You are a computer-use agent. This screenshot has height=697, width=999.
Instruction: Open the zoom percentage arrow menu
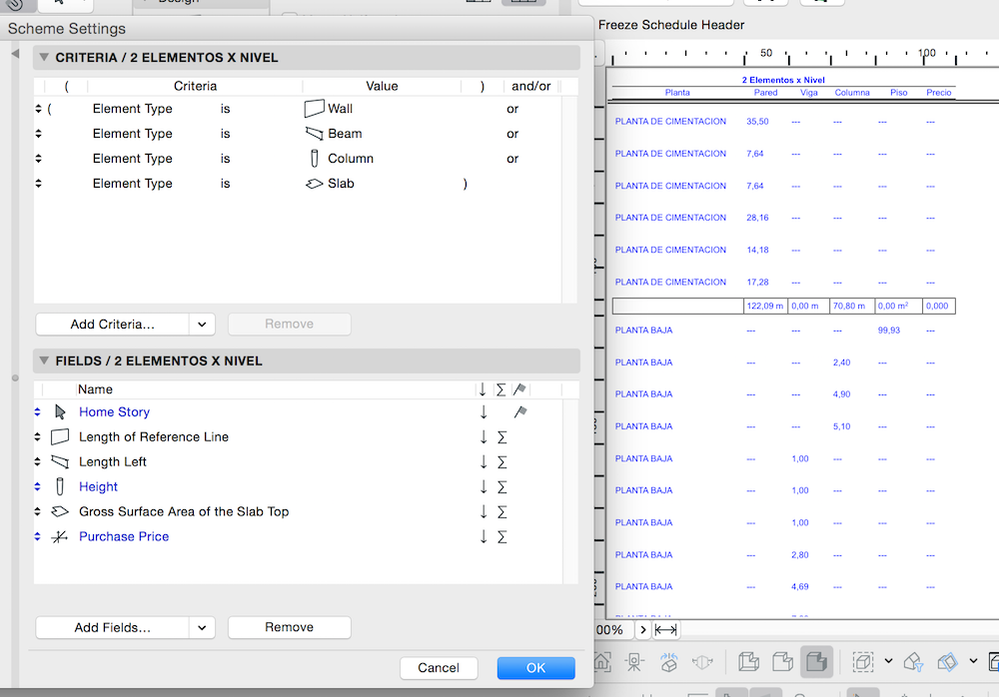coord(643,630)
